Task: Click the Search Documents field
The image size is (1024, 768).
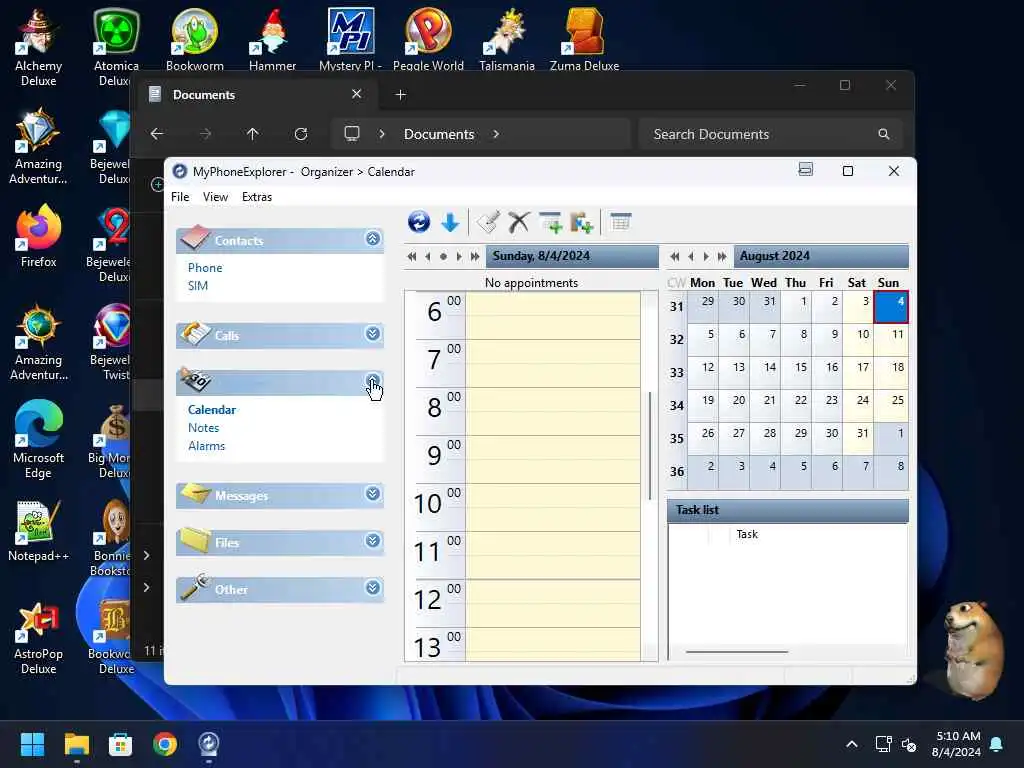Action: pos(771,134)
